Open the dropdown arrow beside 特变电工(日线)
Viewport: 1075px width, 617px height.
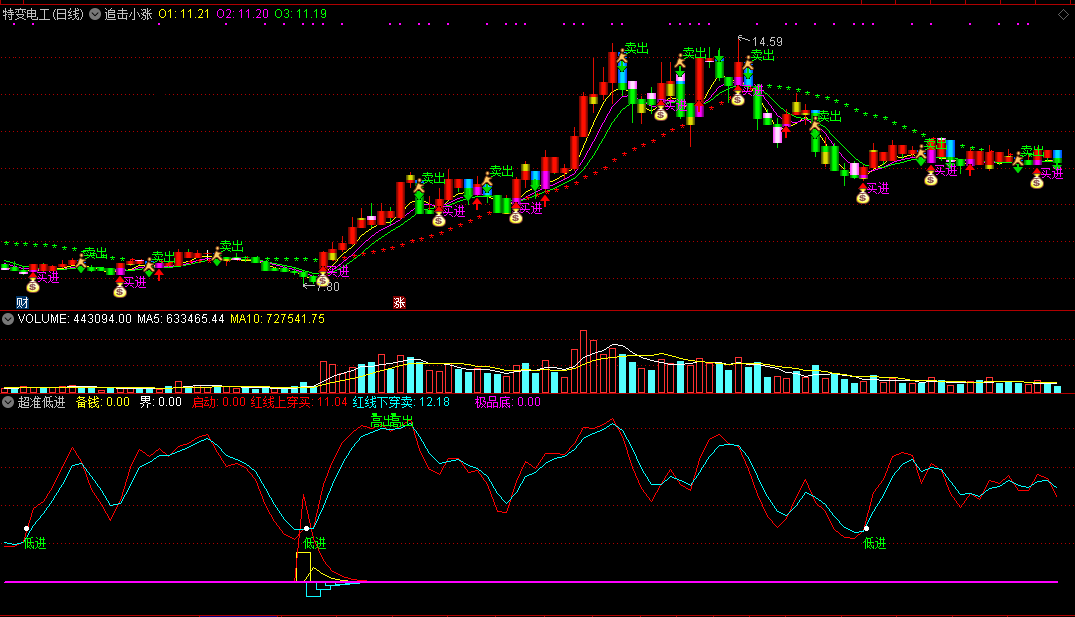(95, 14)
